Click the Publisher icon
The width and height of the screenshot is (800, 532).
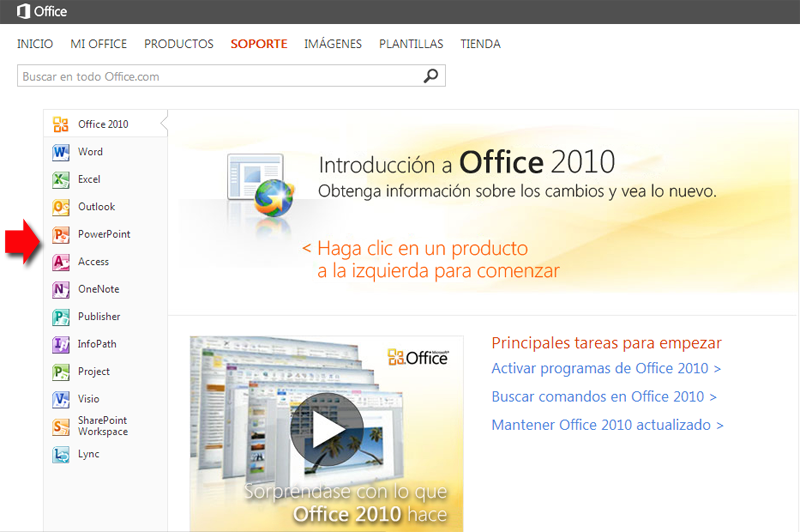click(x=61, y=317)
